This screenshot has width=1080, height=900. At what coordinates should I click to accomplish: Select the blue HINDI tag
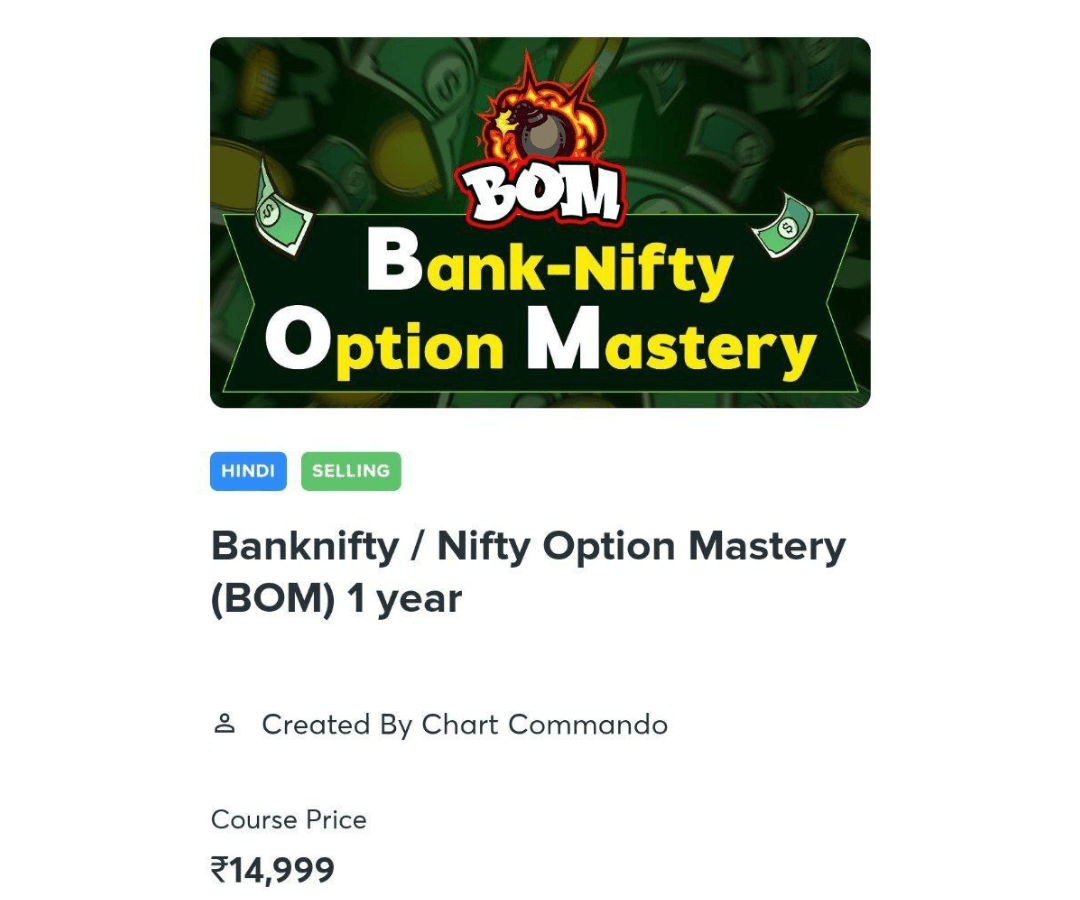pos(248,471)
